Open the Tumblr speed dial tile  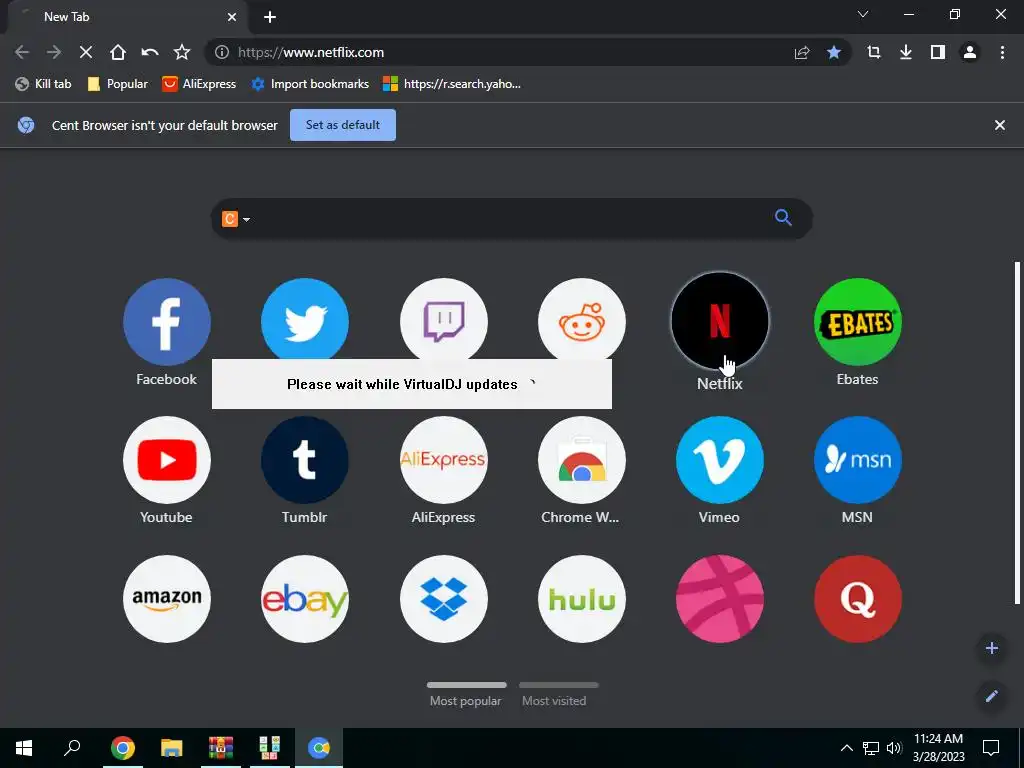(305, 460)
